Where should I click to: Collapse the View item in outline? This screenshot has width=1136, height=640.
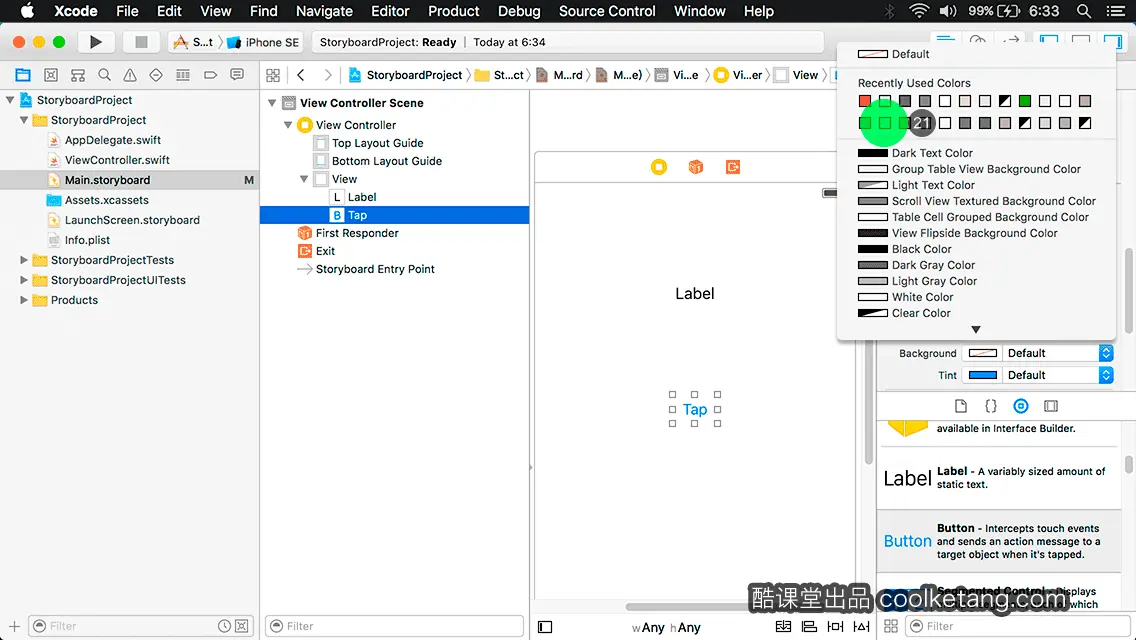(x=304, y=179)
